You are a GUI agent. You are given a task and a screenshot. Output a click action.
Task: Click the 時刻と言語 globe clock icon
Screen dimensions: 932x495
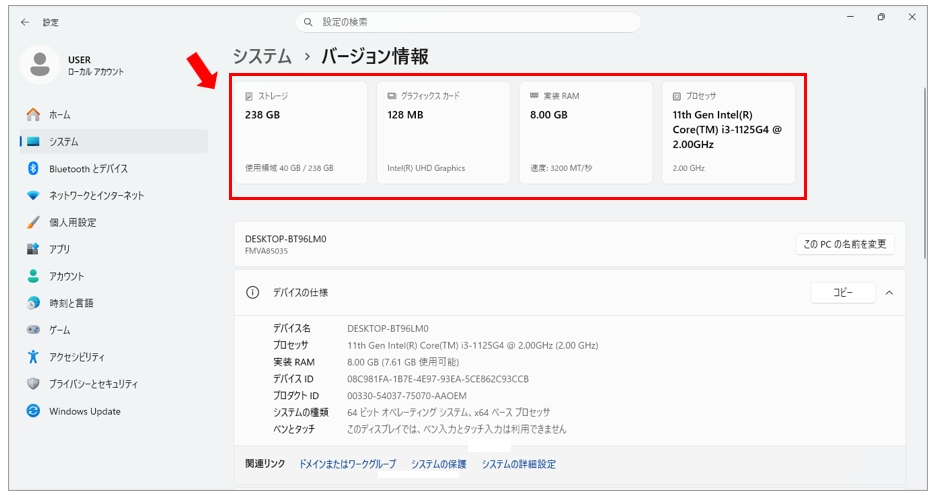coord(33,303)
